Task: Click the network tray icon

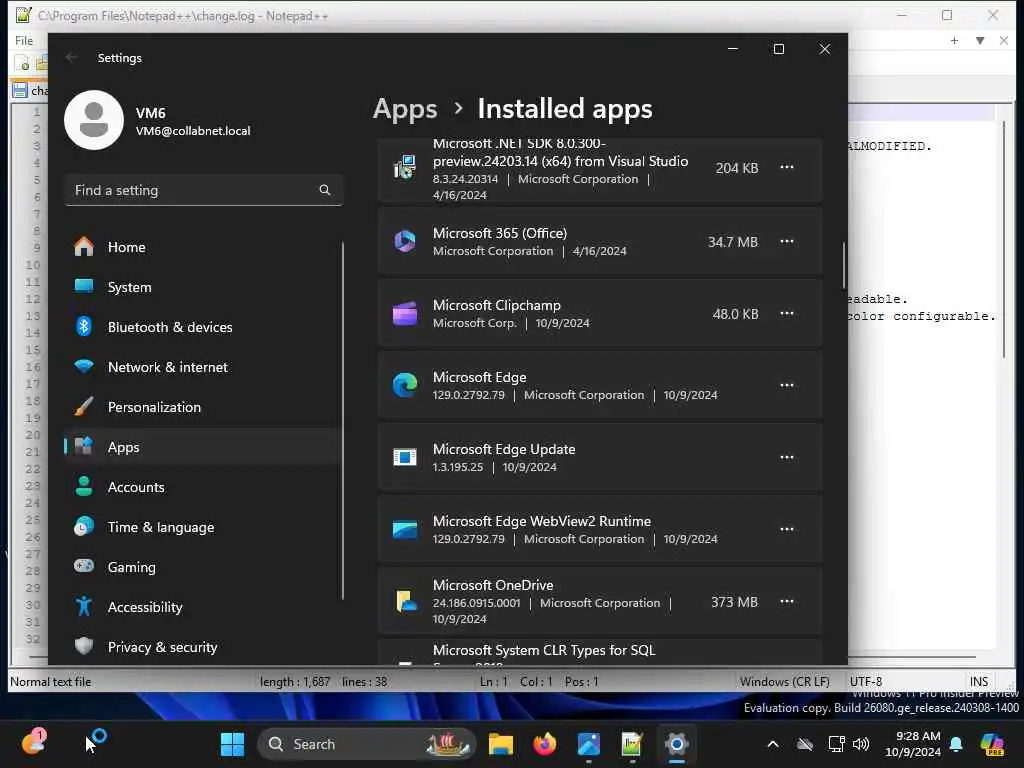Action: (837, 744)
